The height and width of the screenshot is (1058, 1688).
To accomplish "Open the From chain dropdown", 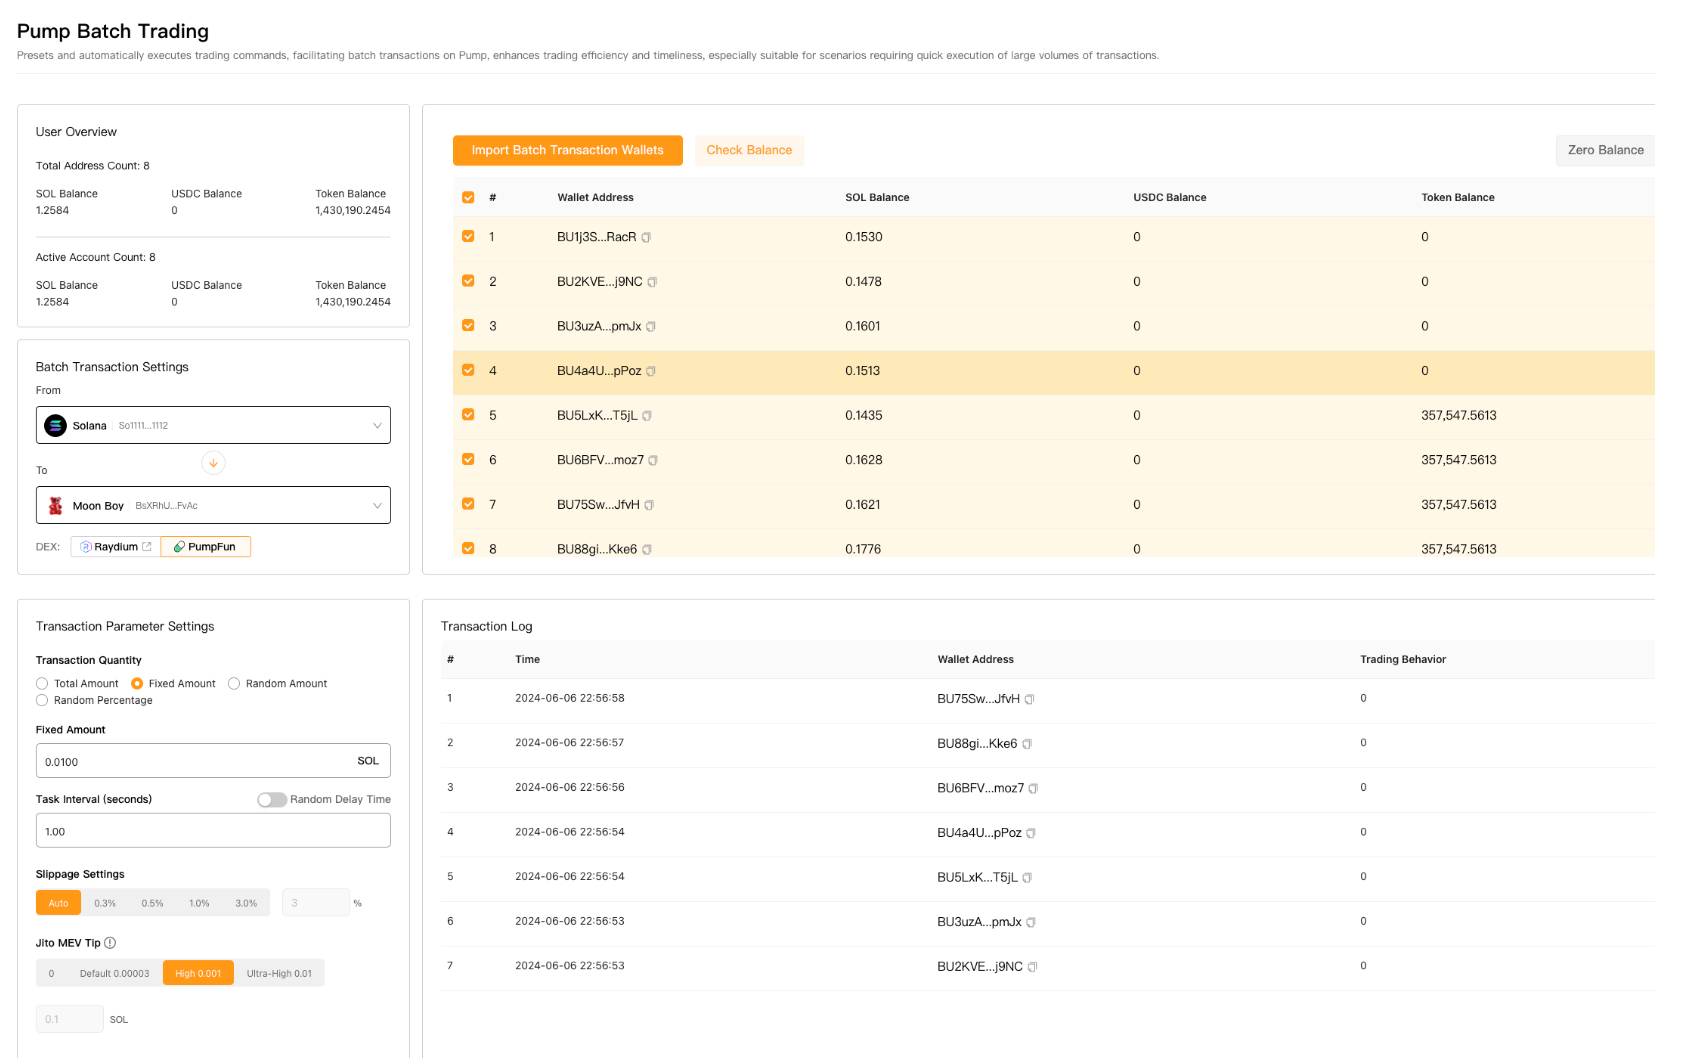I will (377, 425).
